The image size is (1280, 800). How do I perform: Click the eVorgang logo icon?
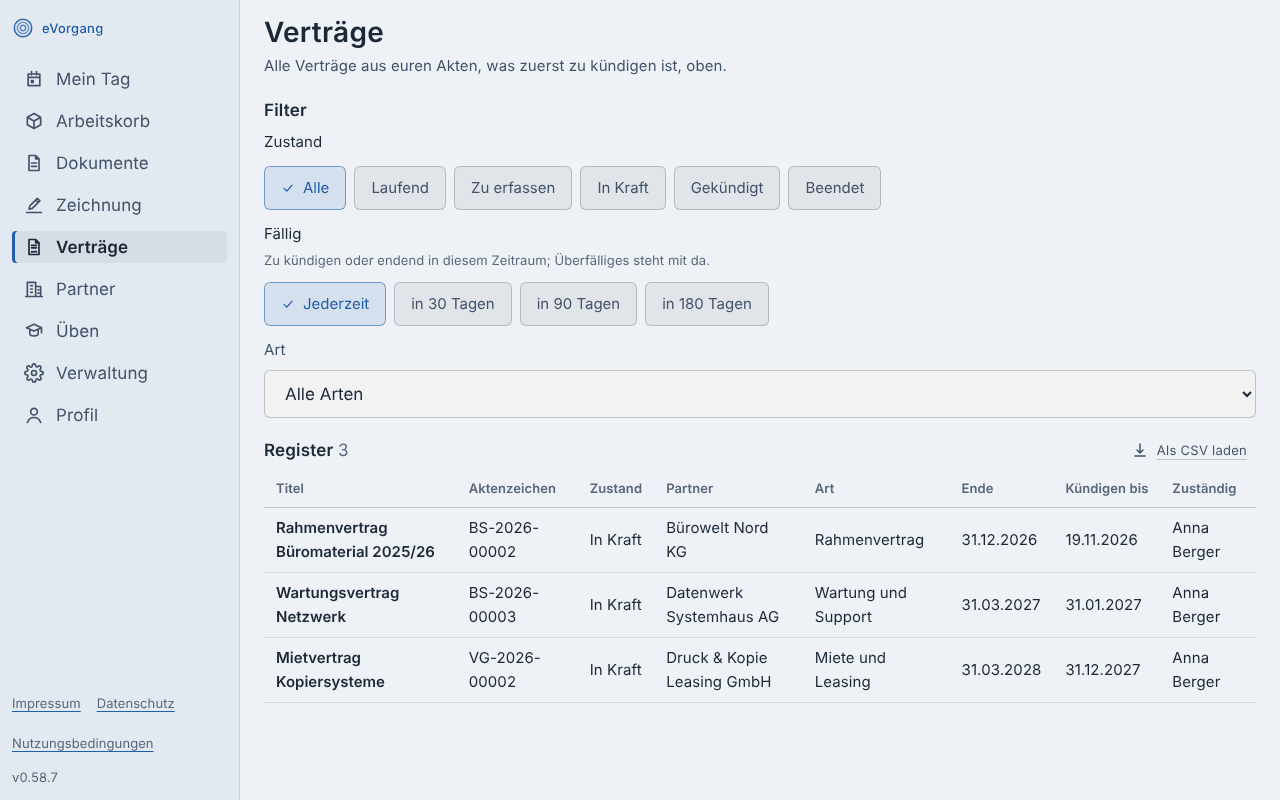click(23, 28)
